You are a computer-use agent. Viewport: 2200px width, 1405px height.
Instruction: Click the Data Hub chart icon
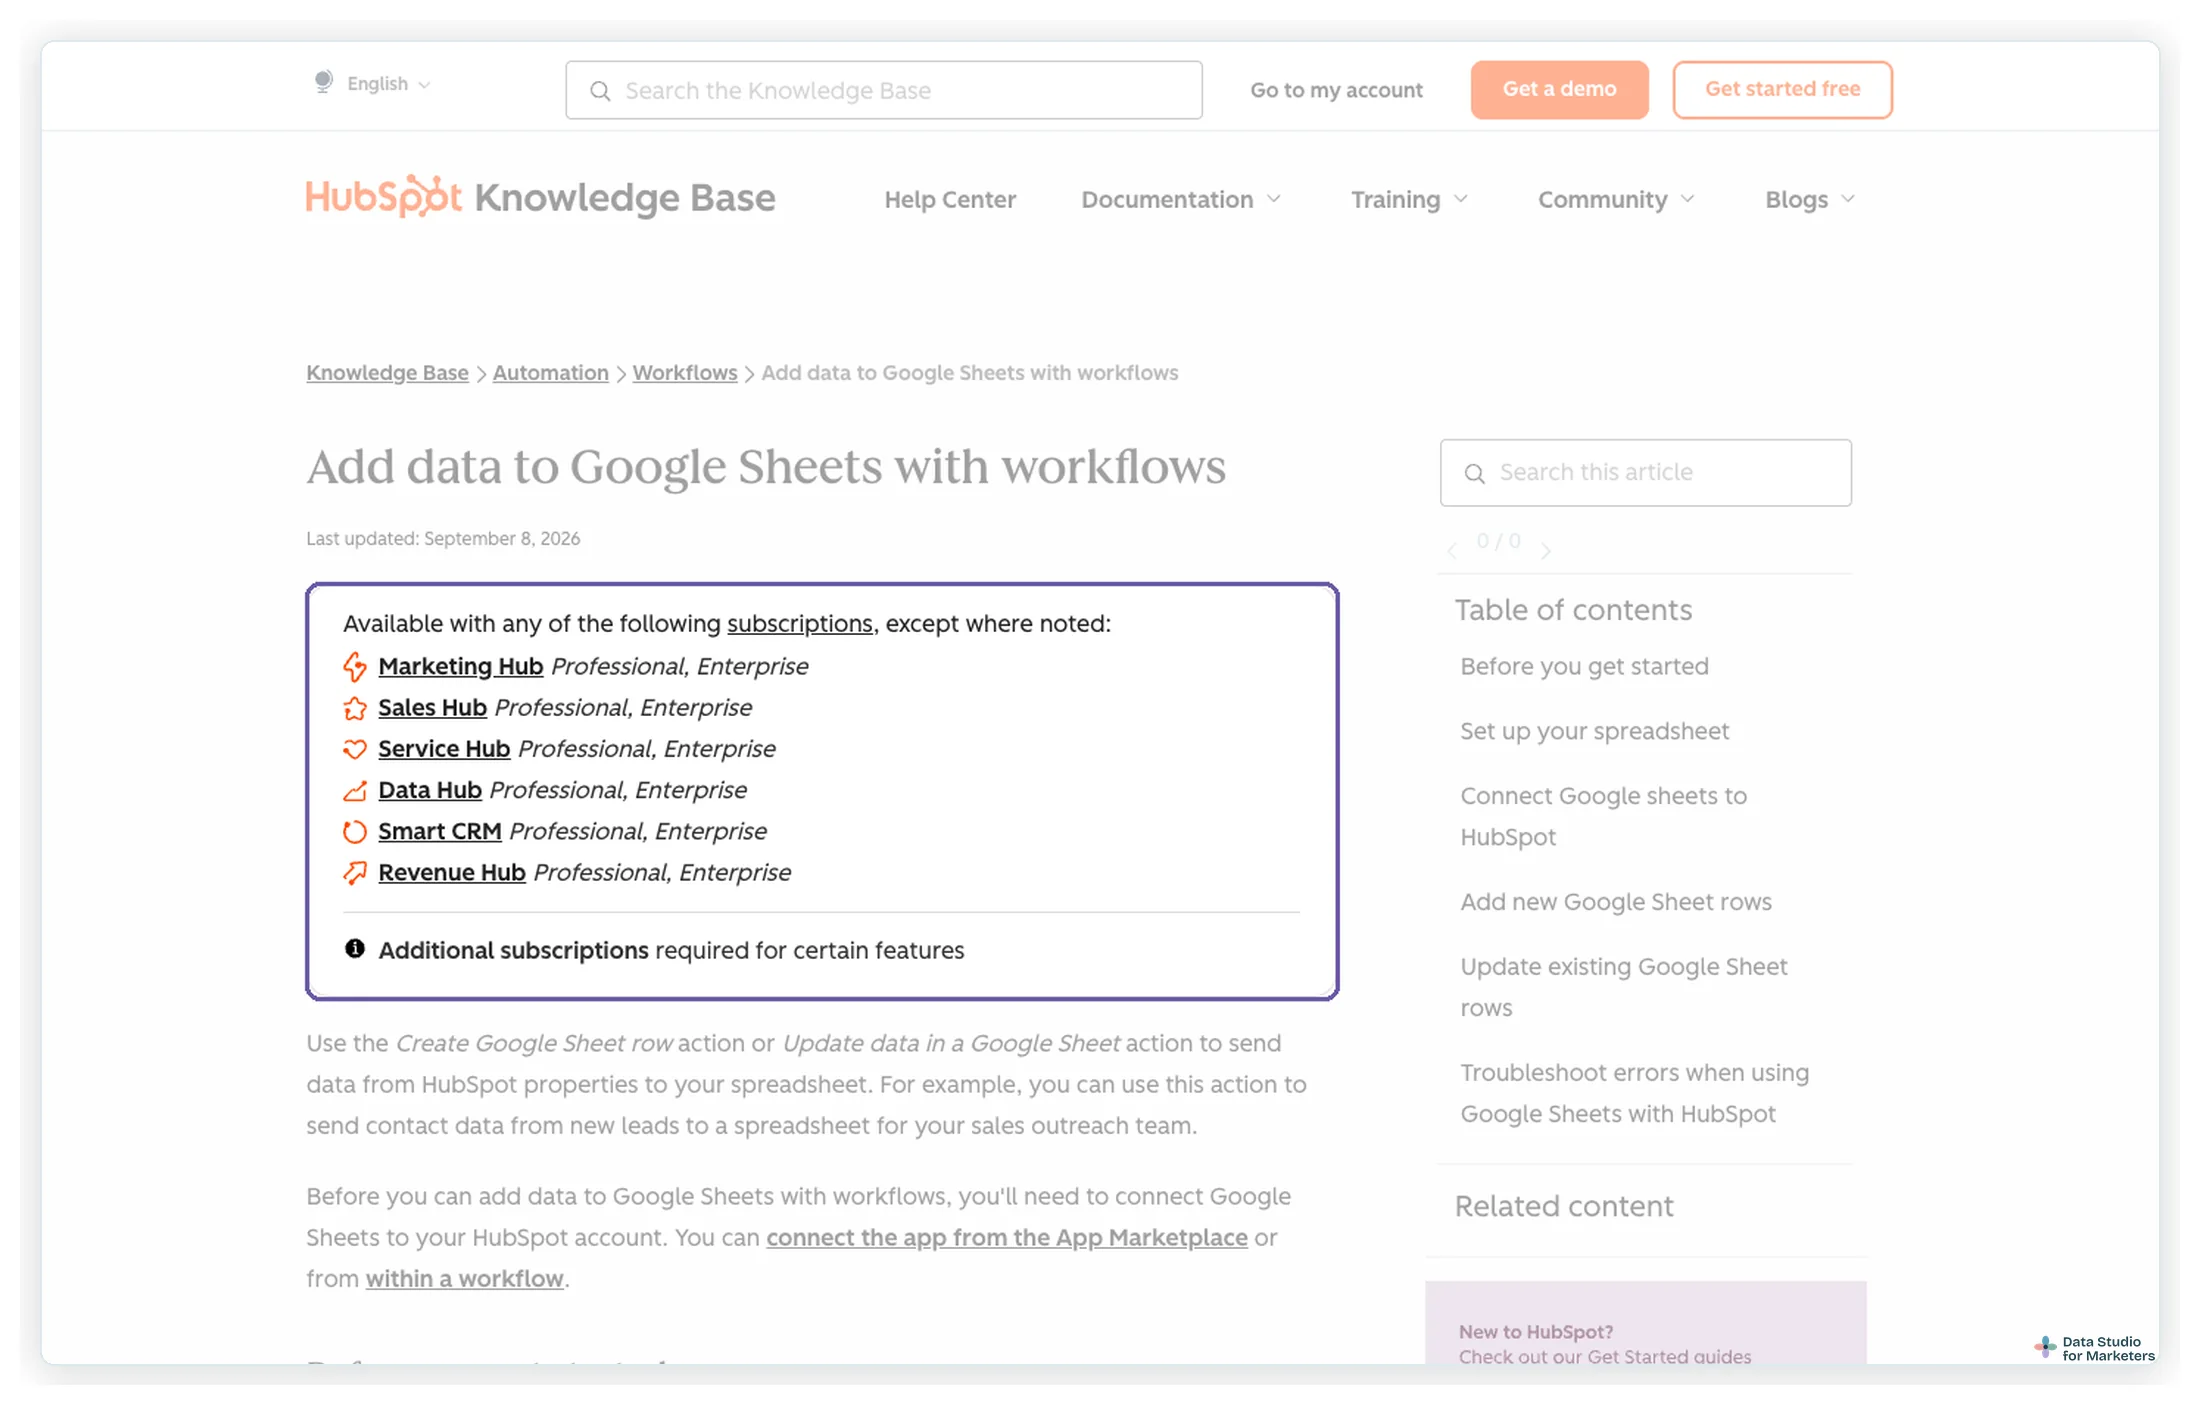point(355,790)
